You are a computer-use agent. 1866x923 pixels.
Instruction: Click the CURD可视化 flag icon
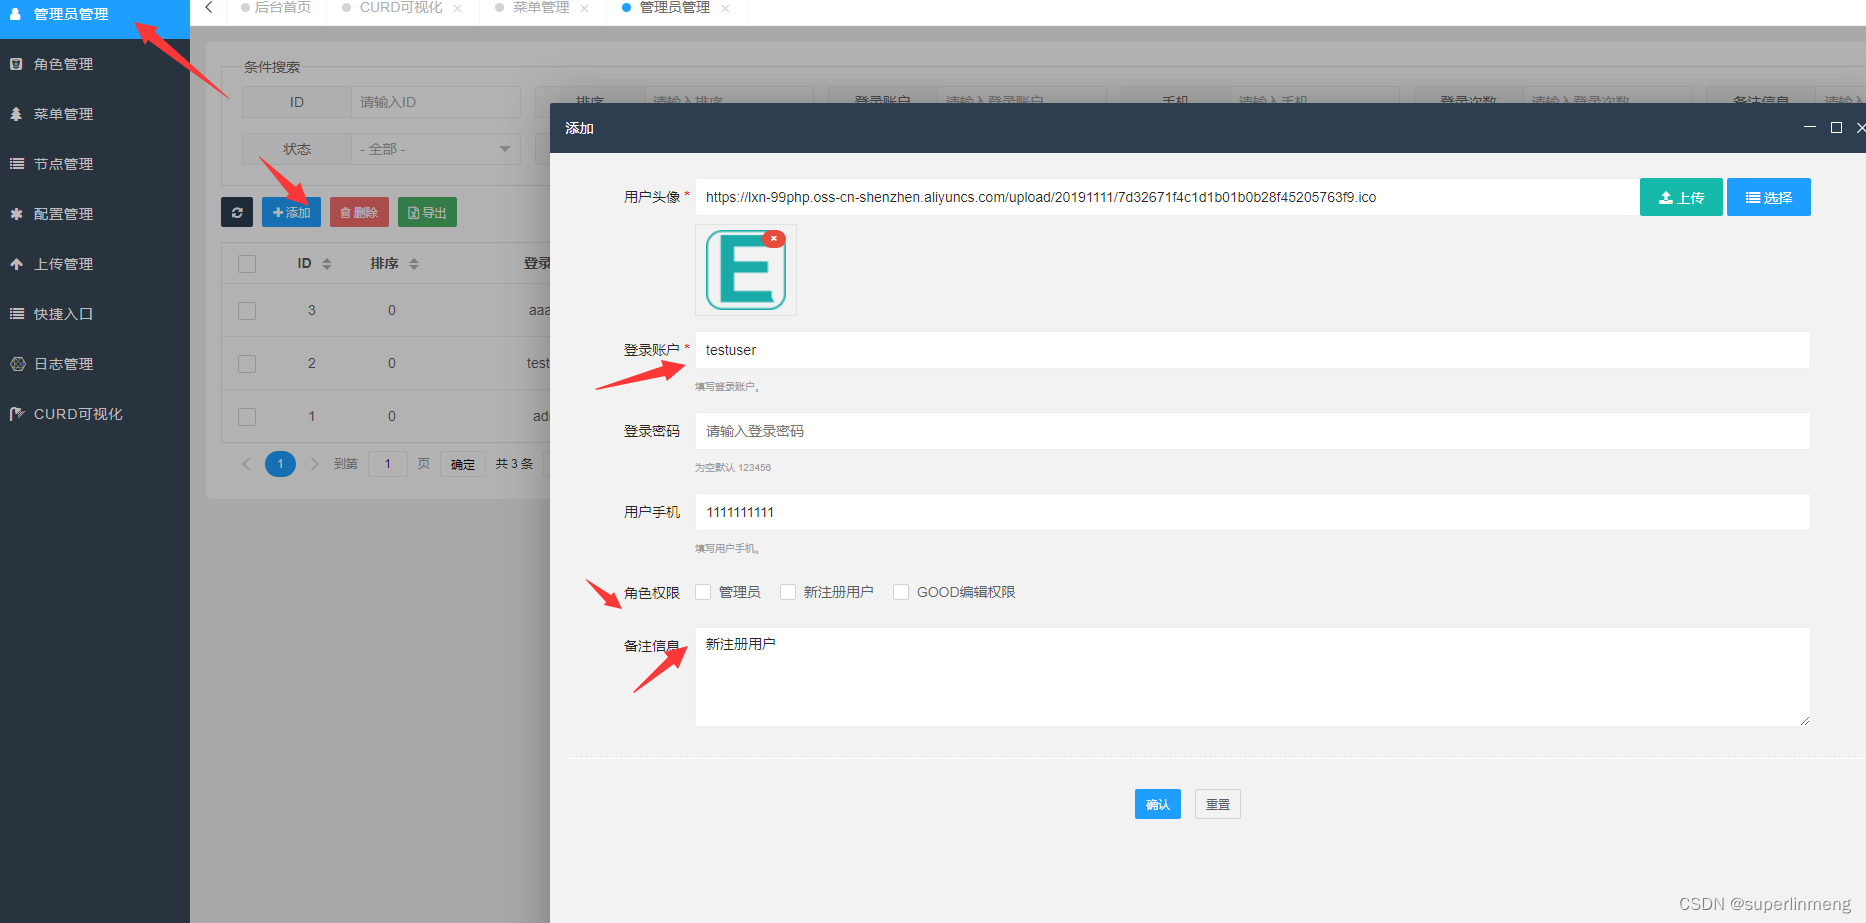17,414
